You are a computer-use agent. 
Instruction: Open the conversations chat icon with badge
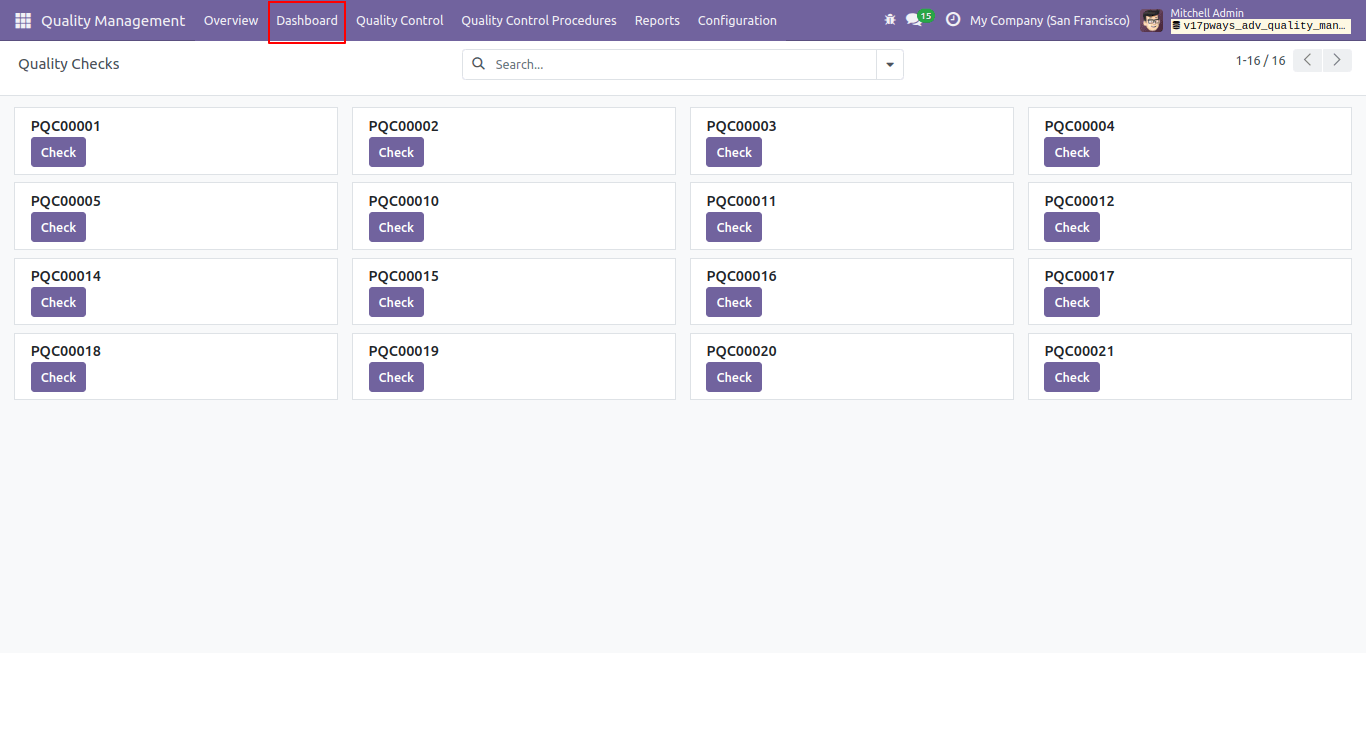tap(919, 19)
